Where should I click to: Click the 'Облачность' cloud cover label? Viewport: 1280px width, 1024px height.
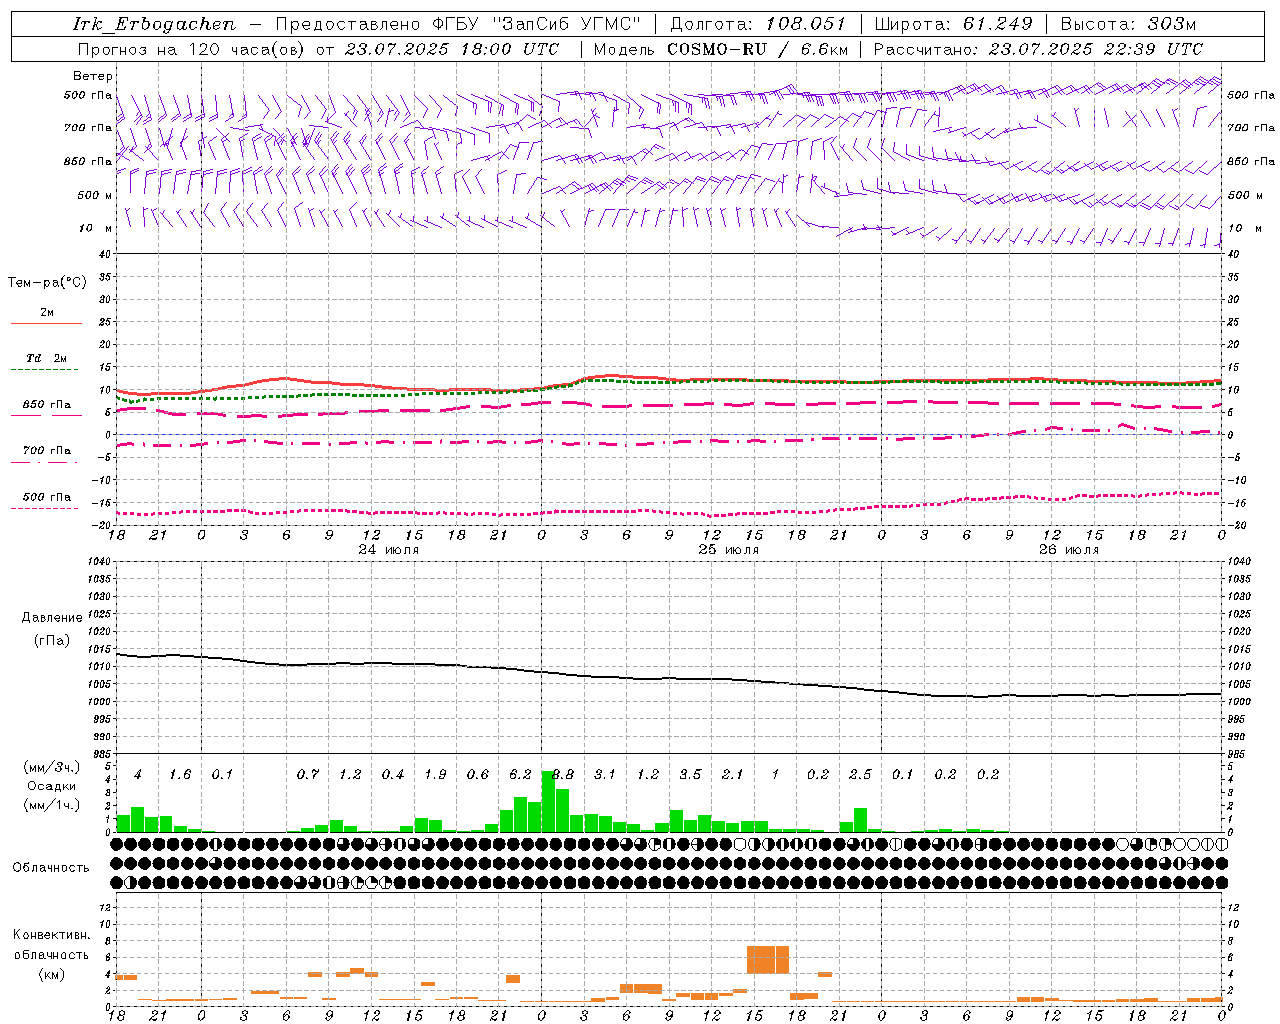pos(51,868)
